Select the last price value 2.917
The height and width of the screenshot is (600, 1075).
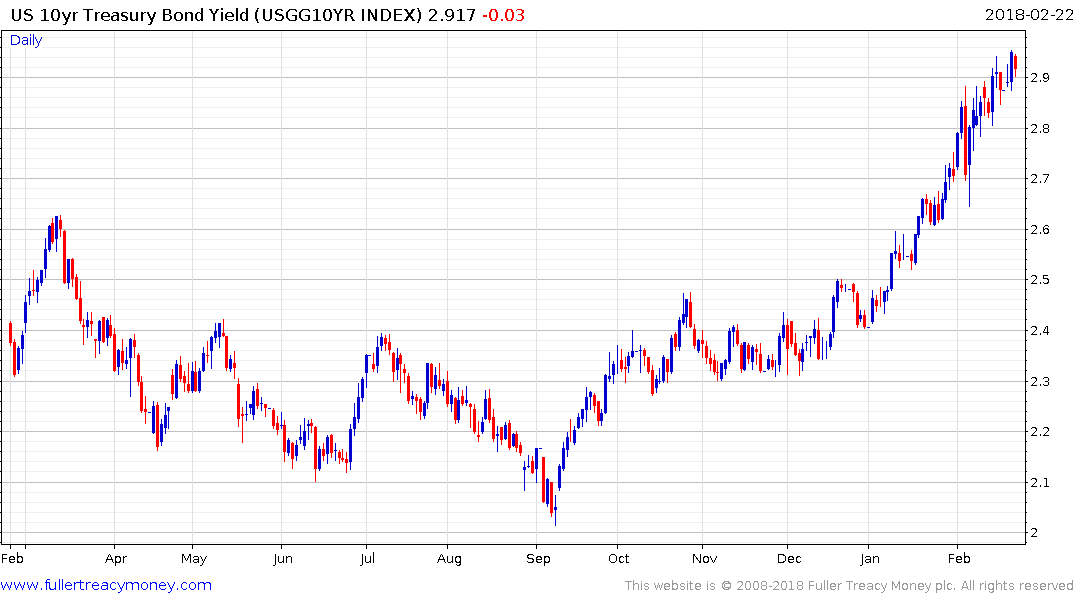[x=452, y=15]
